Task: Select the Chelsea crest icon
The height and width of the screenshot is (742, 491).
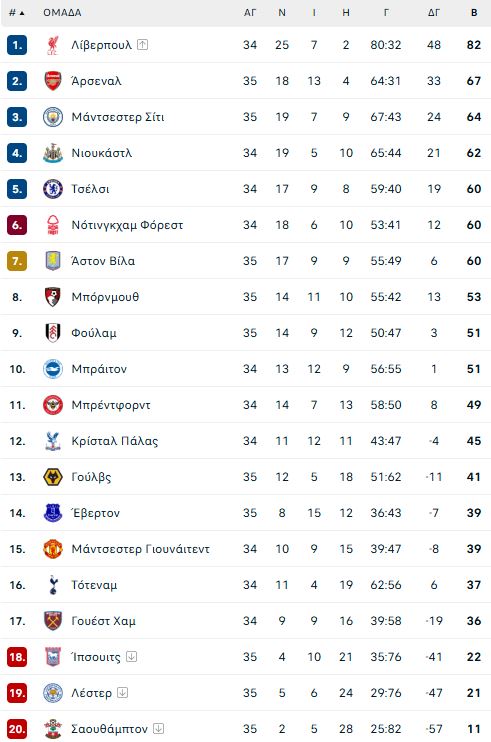Action: click(x=53, y=189)
